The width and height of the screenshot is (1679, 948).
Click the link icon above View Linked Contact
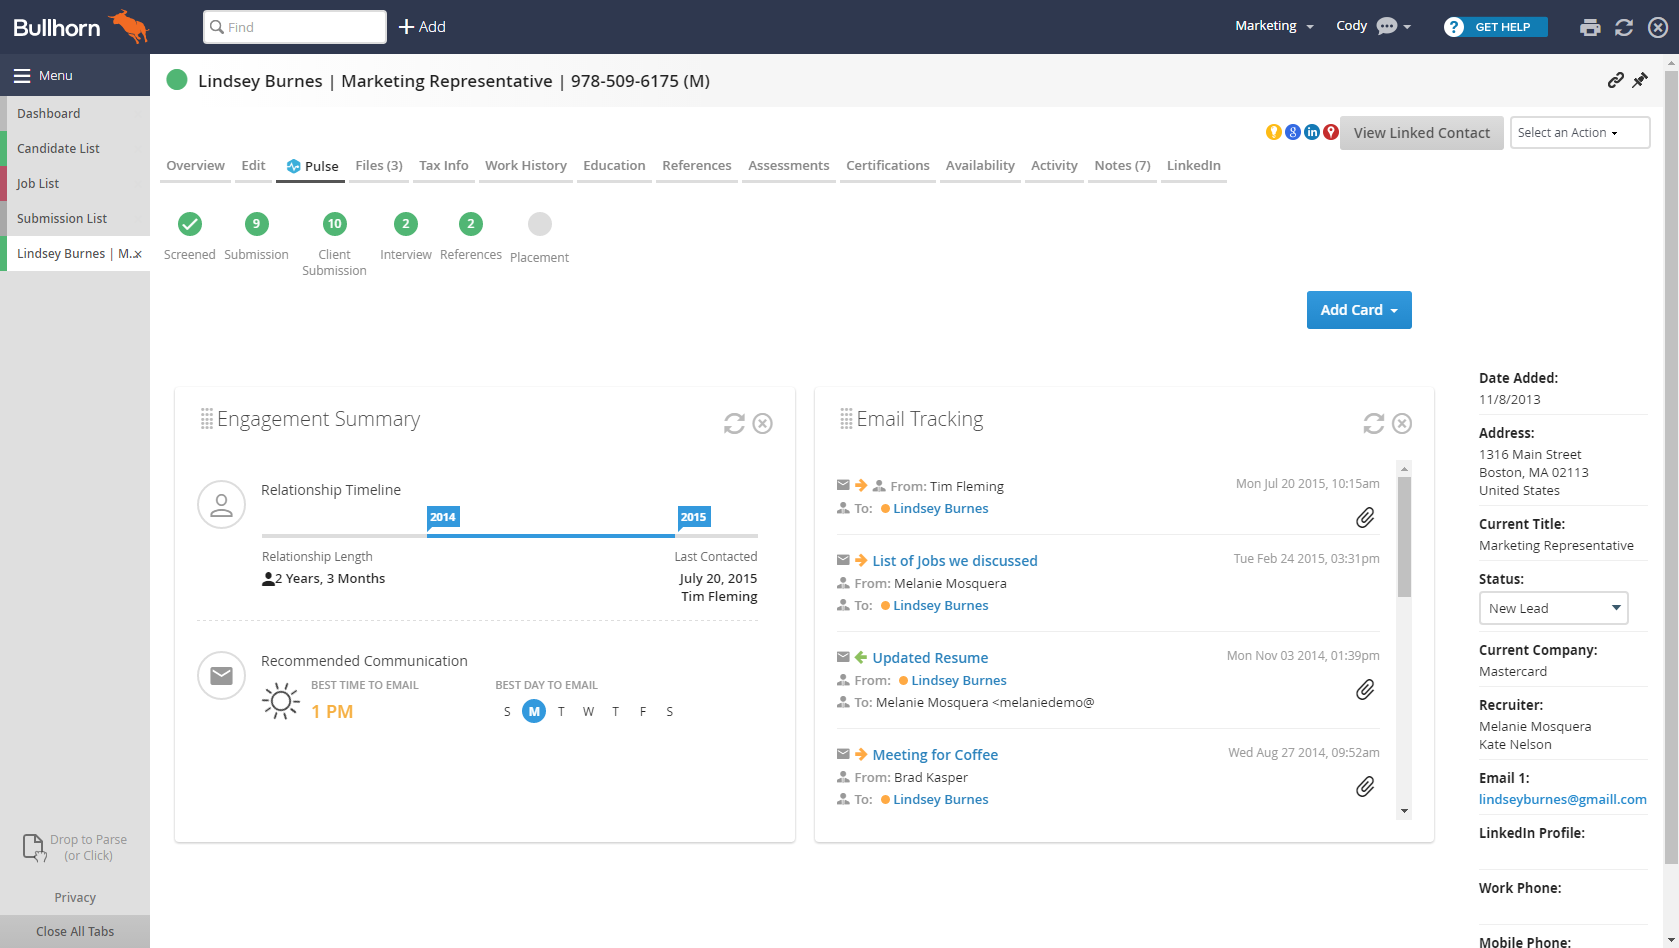[1616, 80]
